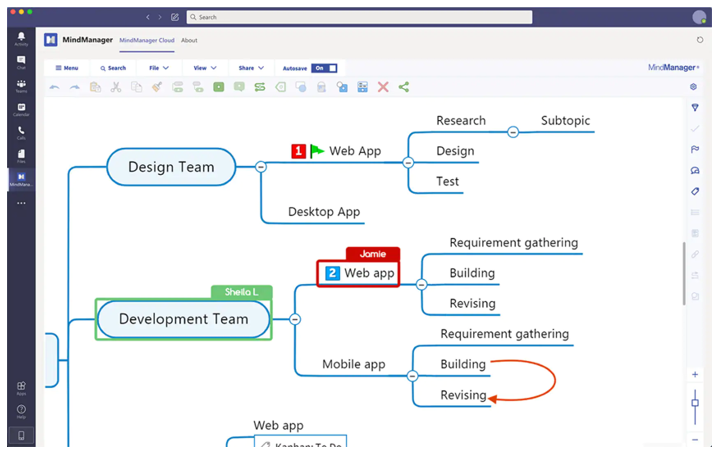Open Teams Calendar in left sidebar
Image resolution: width=720 pixels, height=457 pixels.
(21, 110)
